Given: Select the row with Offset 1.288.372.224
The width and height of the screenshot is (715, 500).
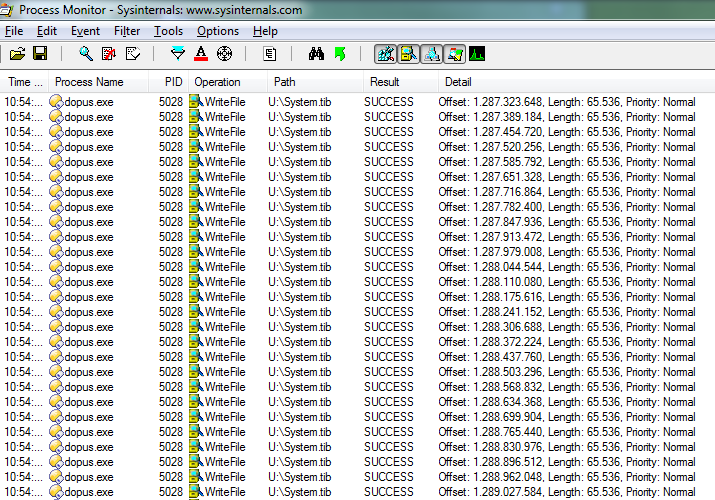Looking at the screenshot, I should click(358, 342).
